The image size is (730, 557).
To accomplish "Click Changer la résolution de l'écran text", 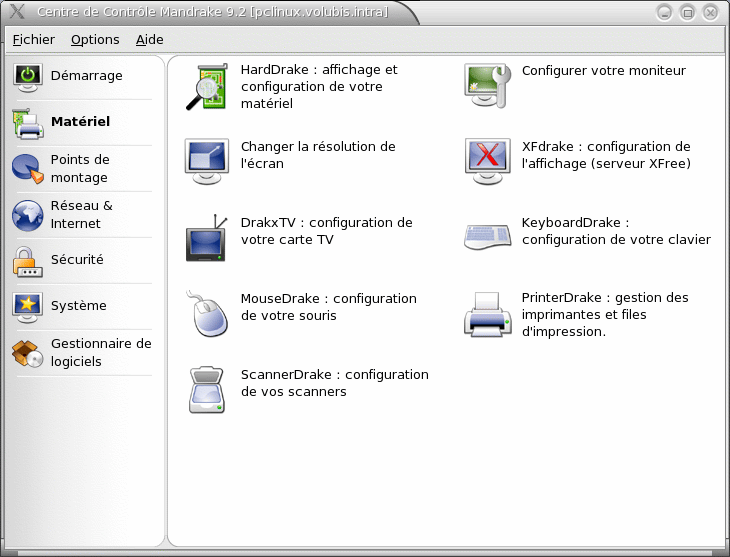I will click(318, 155).
